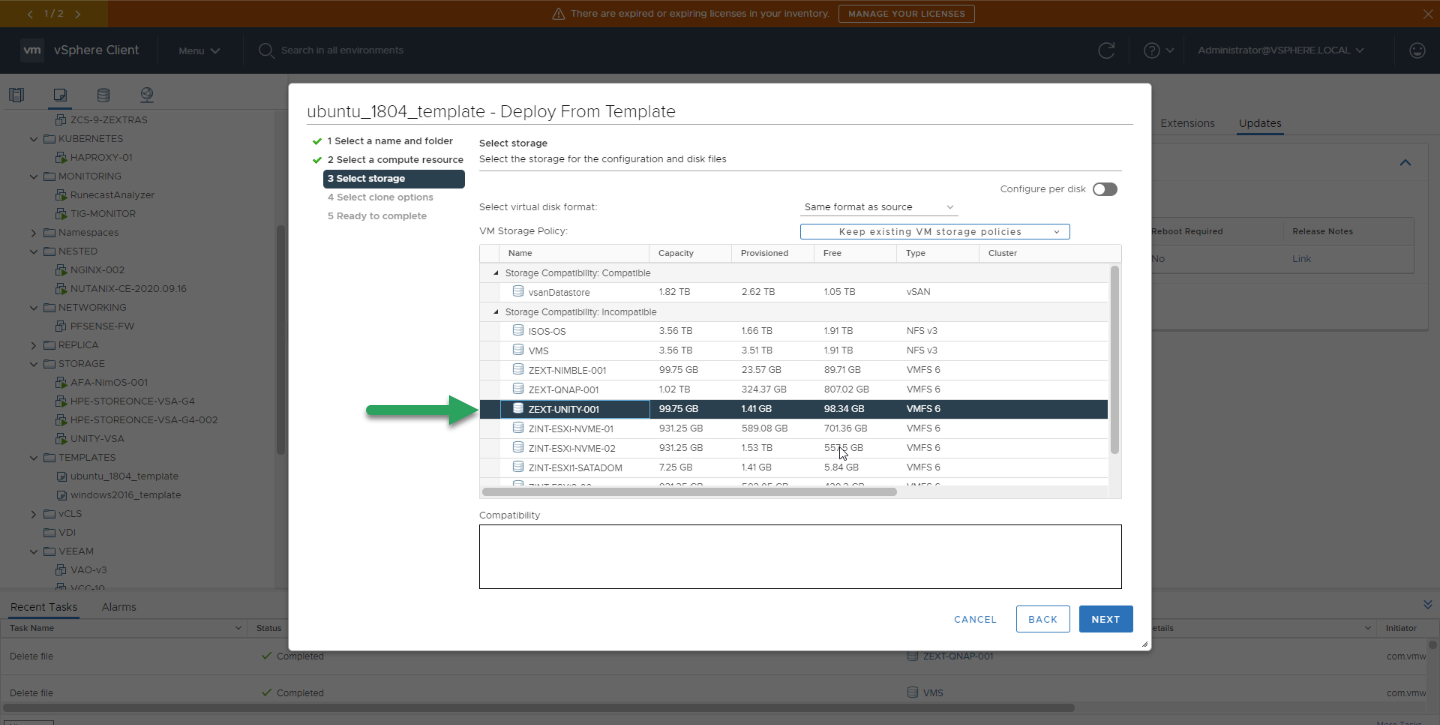
Task: Go to step 1 Select a name and folder
Action: point(390,141)
